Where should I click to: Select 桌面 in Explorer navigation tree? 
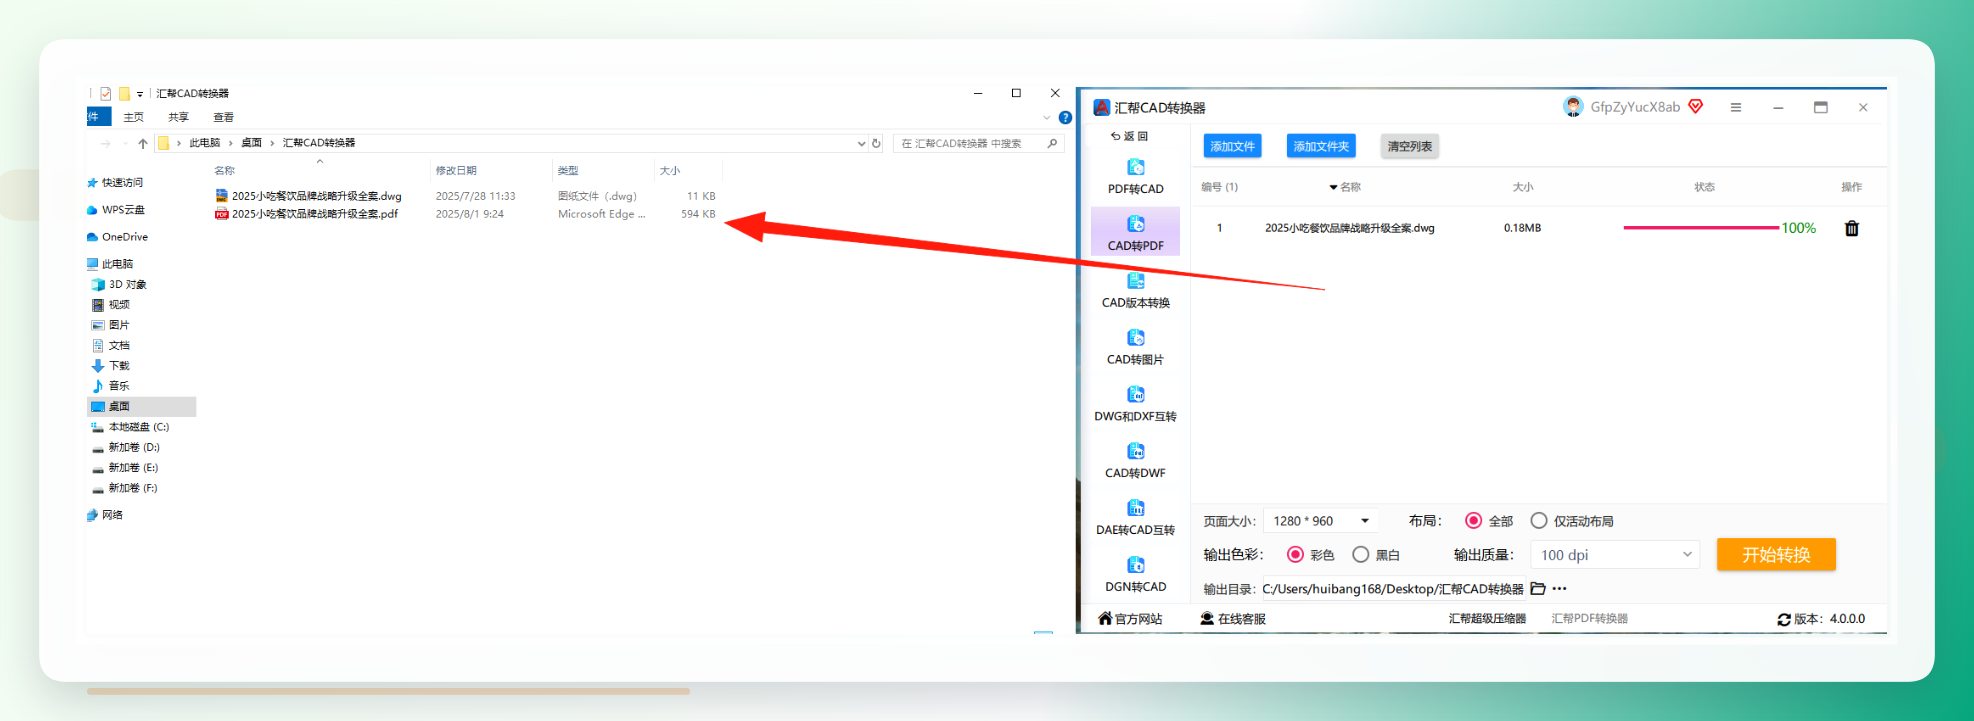coord(141,406)
